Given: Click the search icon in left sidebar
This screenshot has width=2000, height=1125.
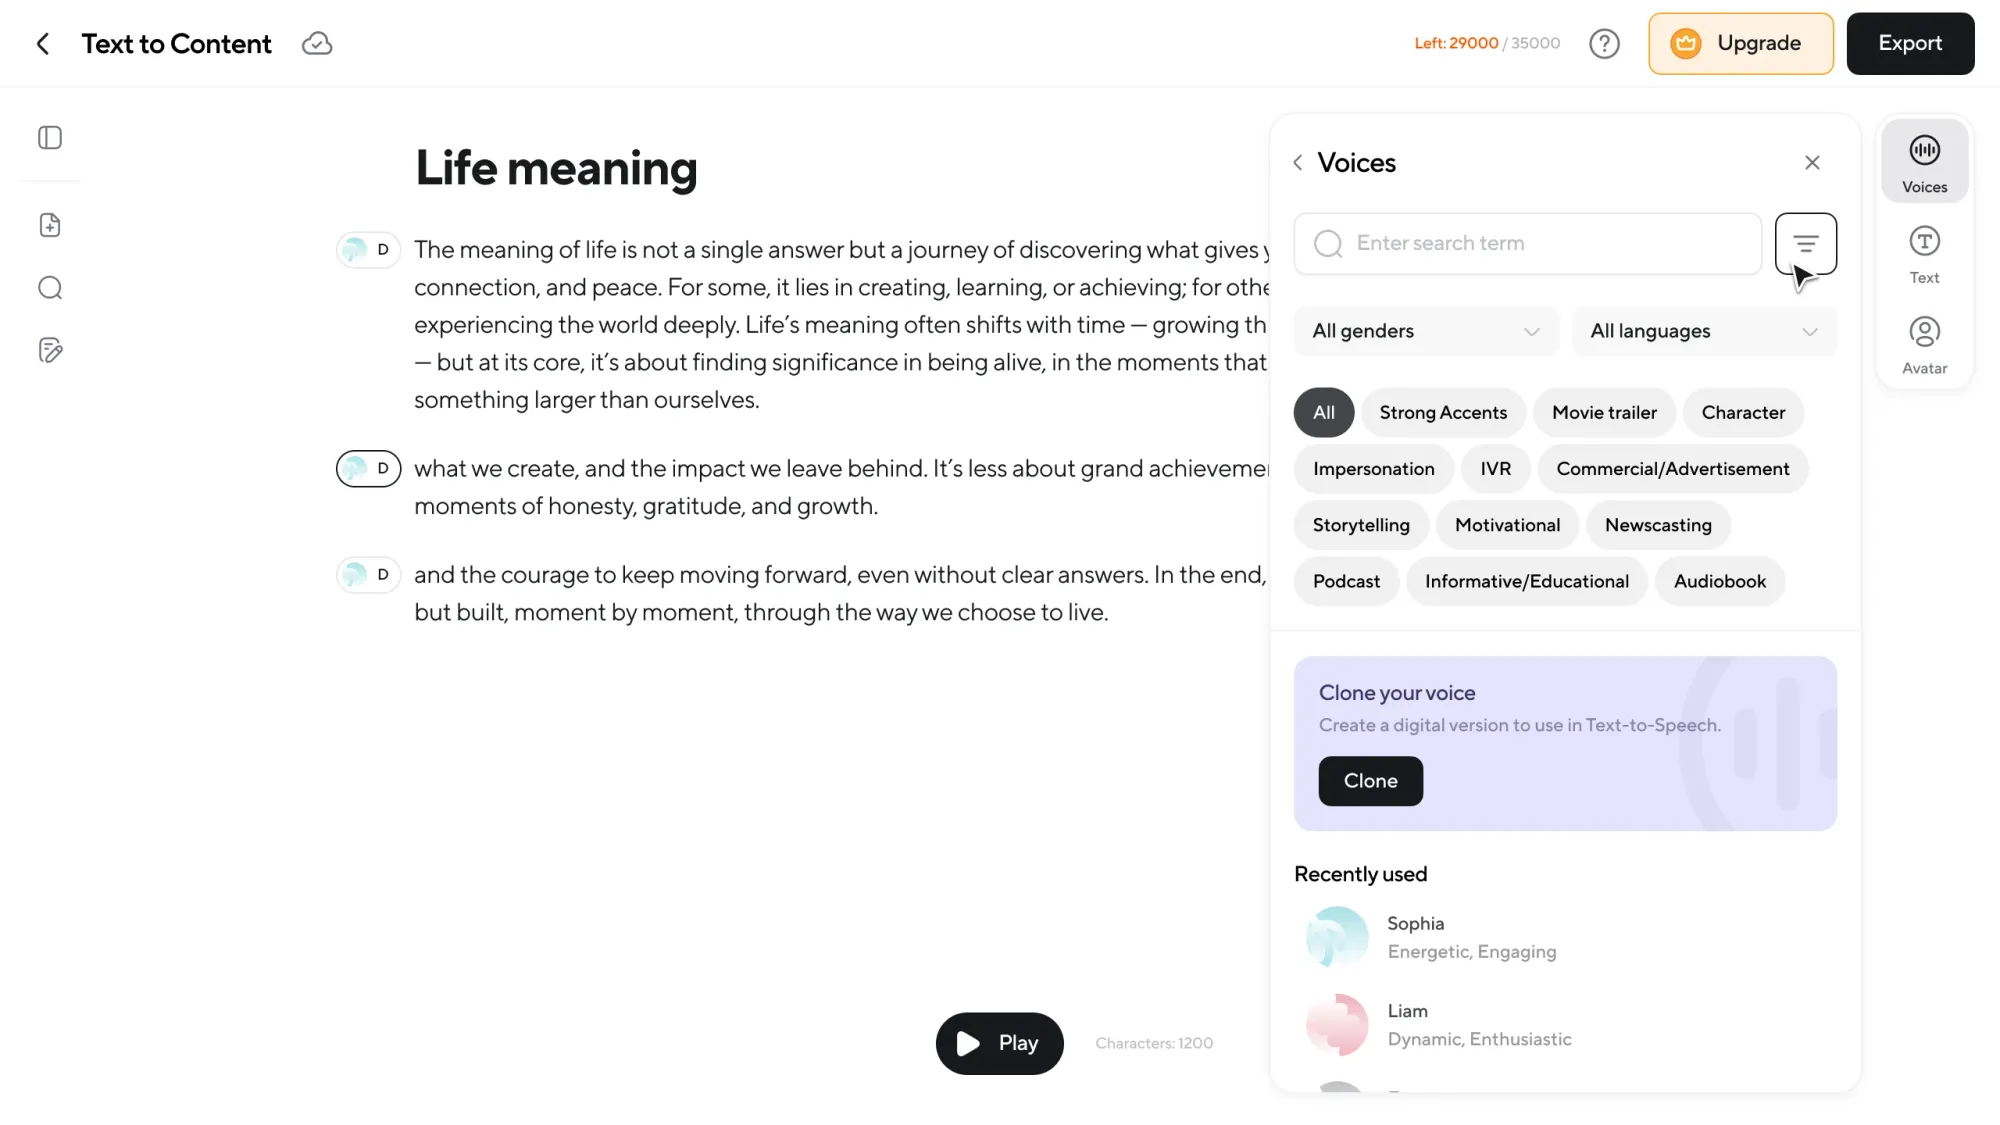Looking at the screenshot, I should point(50,288).
